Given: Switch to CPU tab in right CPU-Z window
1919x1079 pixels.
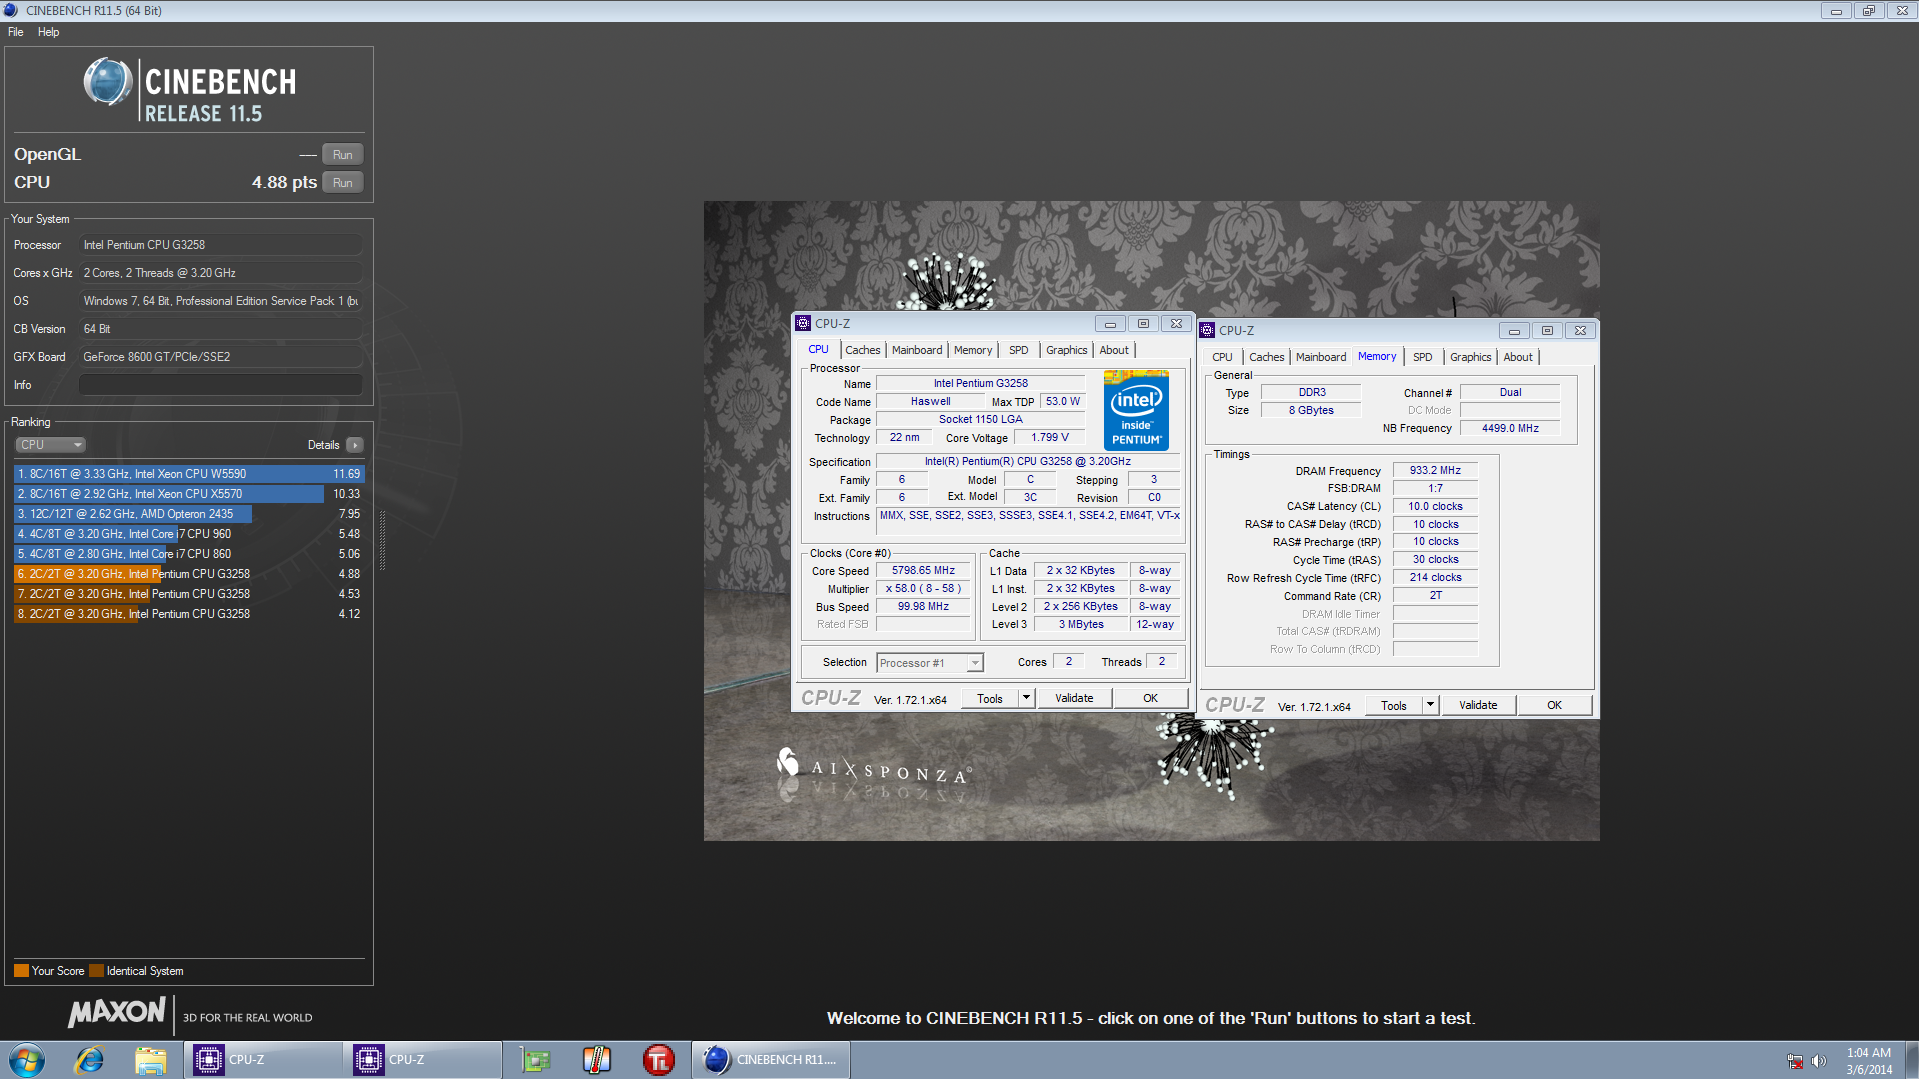Looking at the screenshot, I should tap(1222, 357).
